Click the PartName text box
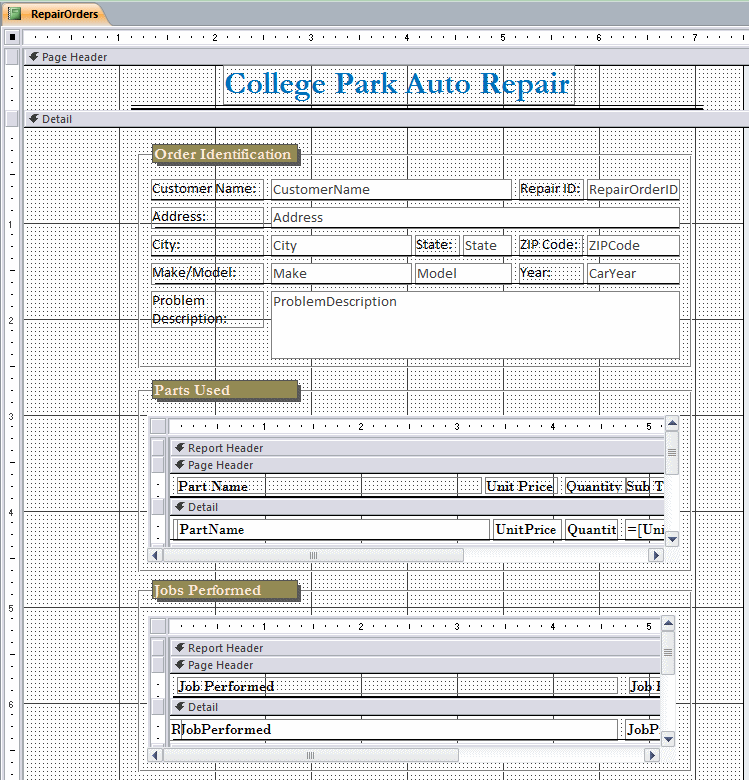The image size is (749, 780). tap(331, 529)
